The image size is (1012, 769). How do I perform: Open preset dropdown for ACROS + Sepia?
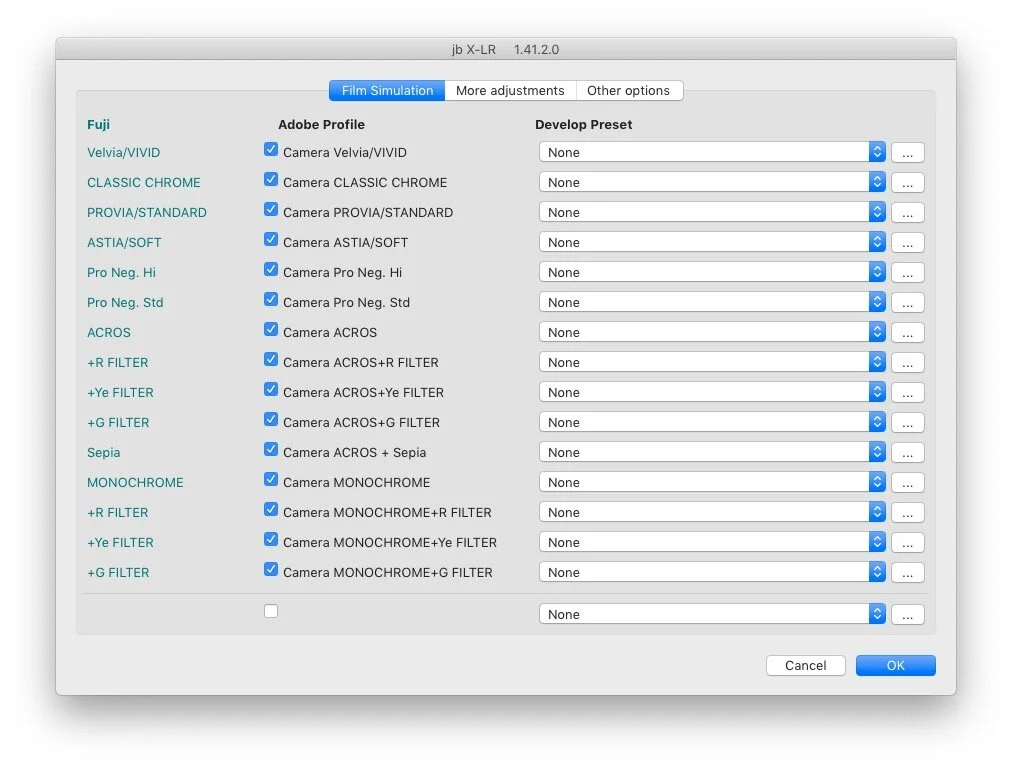(x=712, y=453)
